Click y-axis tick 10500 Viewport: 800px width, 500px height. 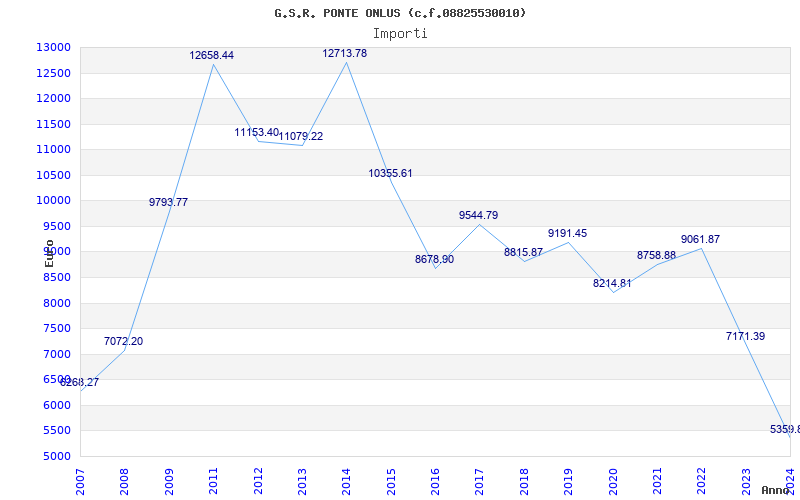tap(54, 175)
